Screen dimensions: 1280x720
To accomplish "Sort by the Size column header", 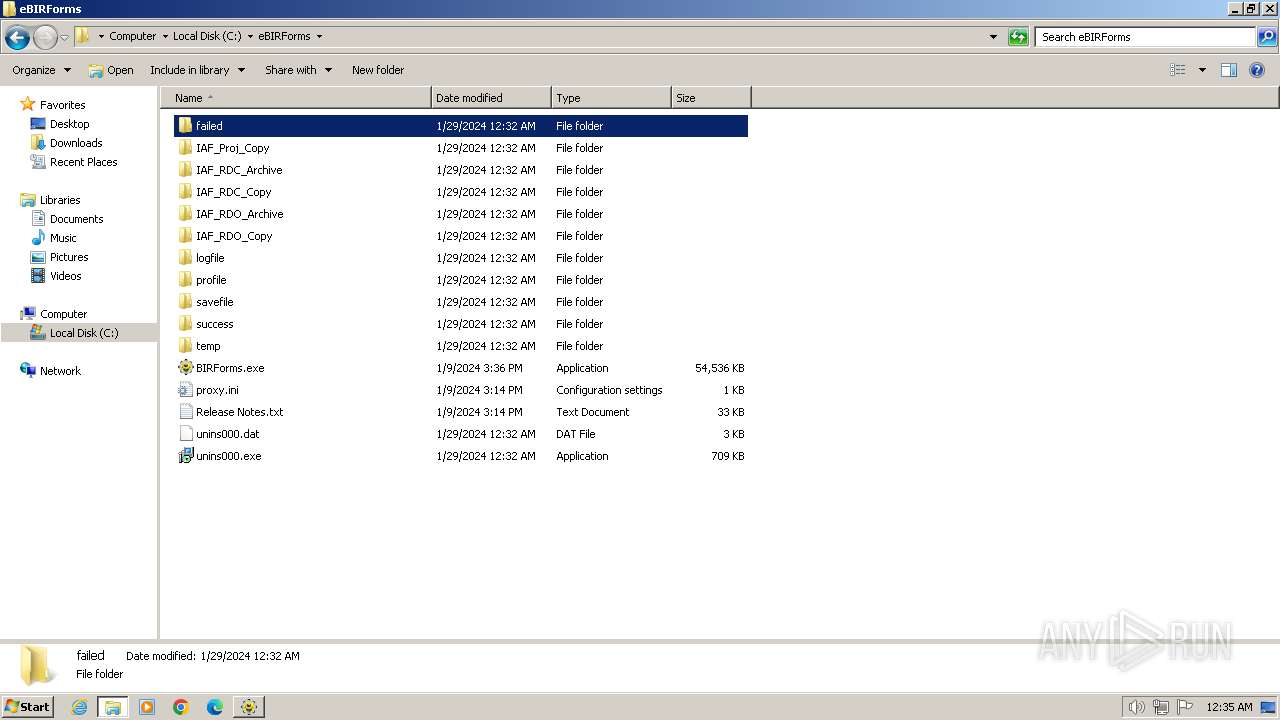I will [x=711, y=98].
